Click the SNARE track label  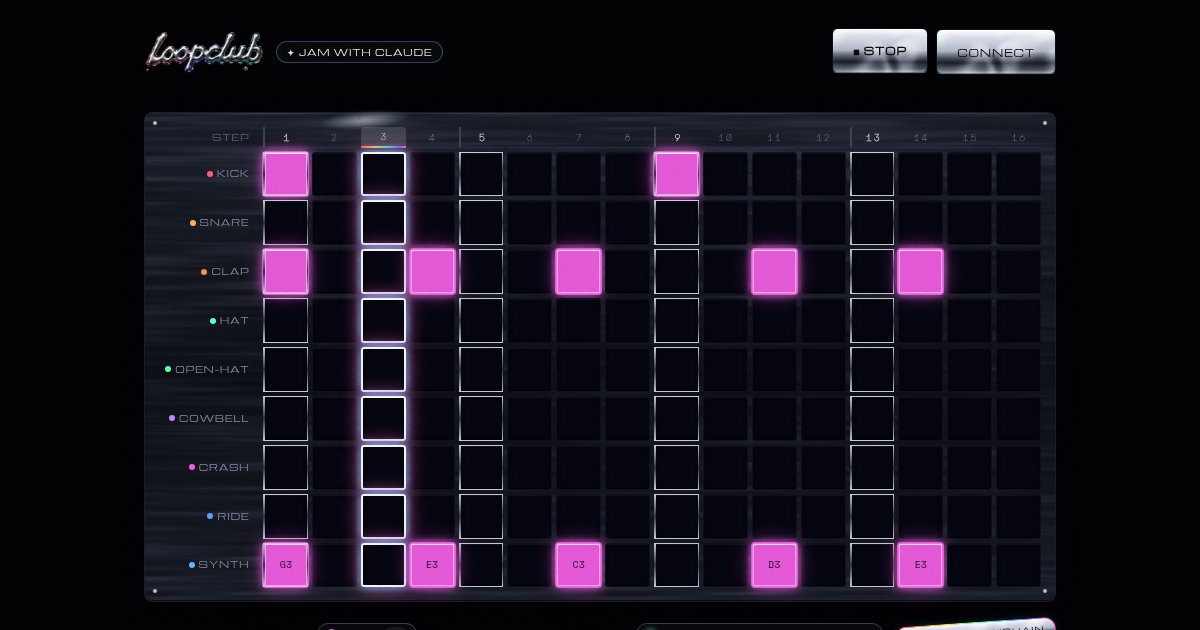pyautogui.click(x=224, y=223)
